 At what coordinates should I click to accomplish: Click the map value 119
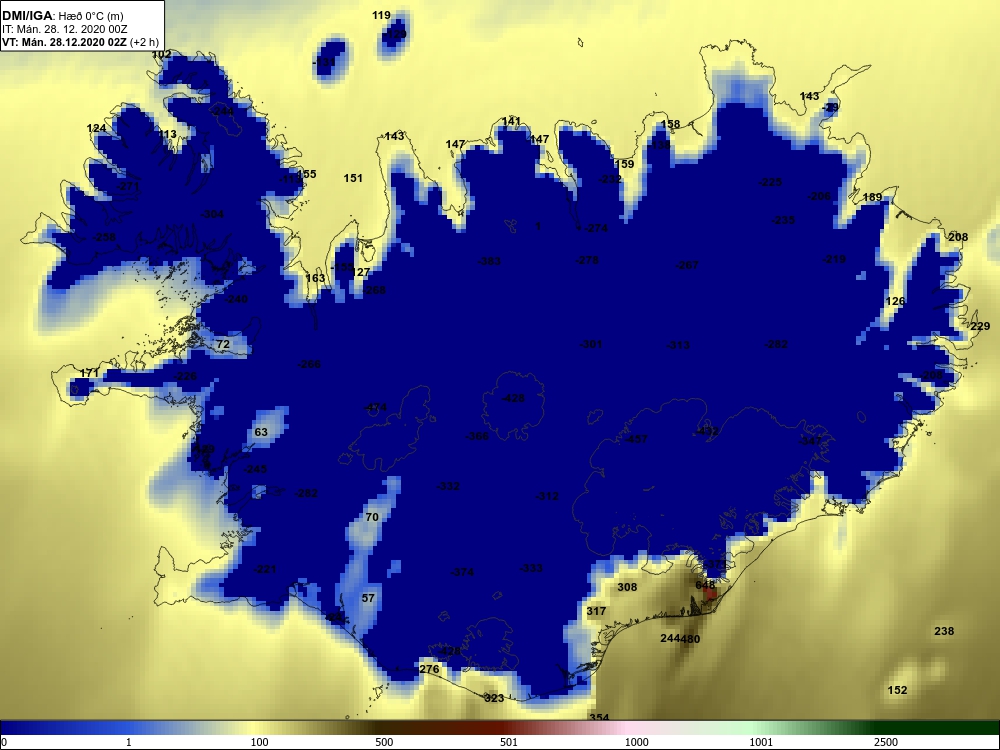point(381,15)
